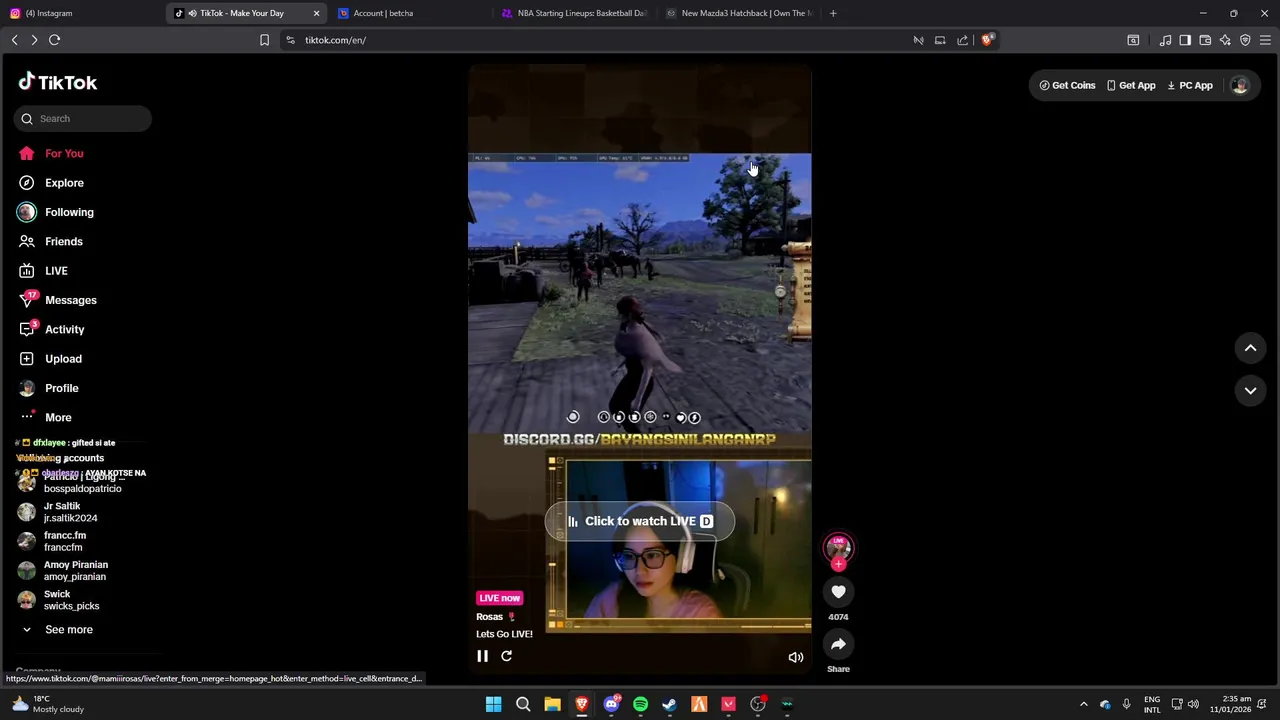
Task: Go to the Following page
Action: tap(69, 212)
